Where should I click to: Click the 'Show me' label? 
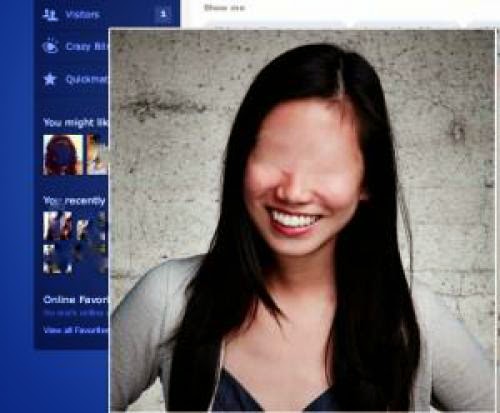pos(224,7)
